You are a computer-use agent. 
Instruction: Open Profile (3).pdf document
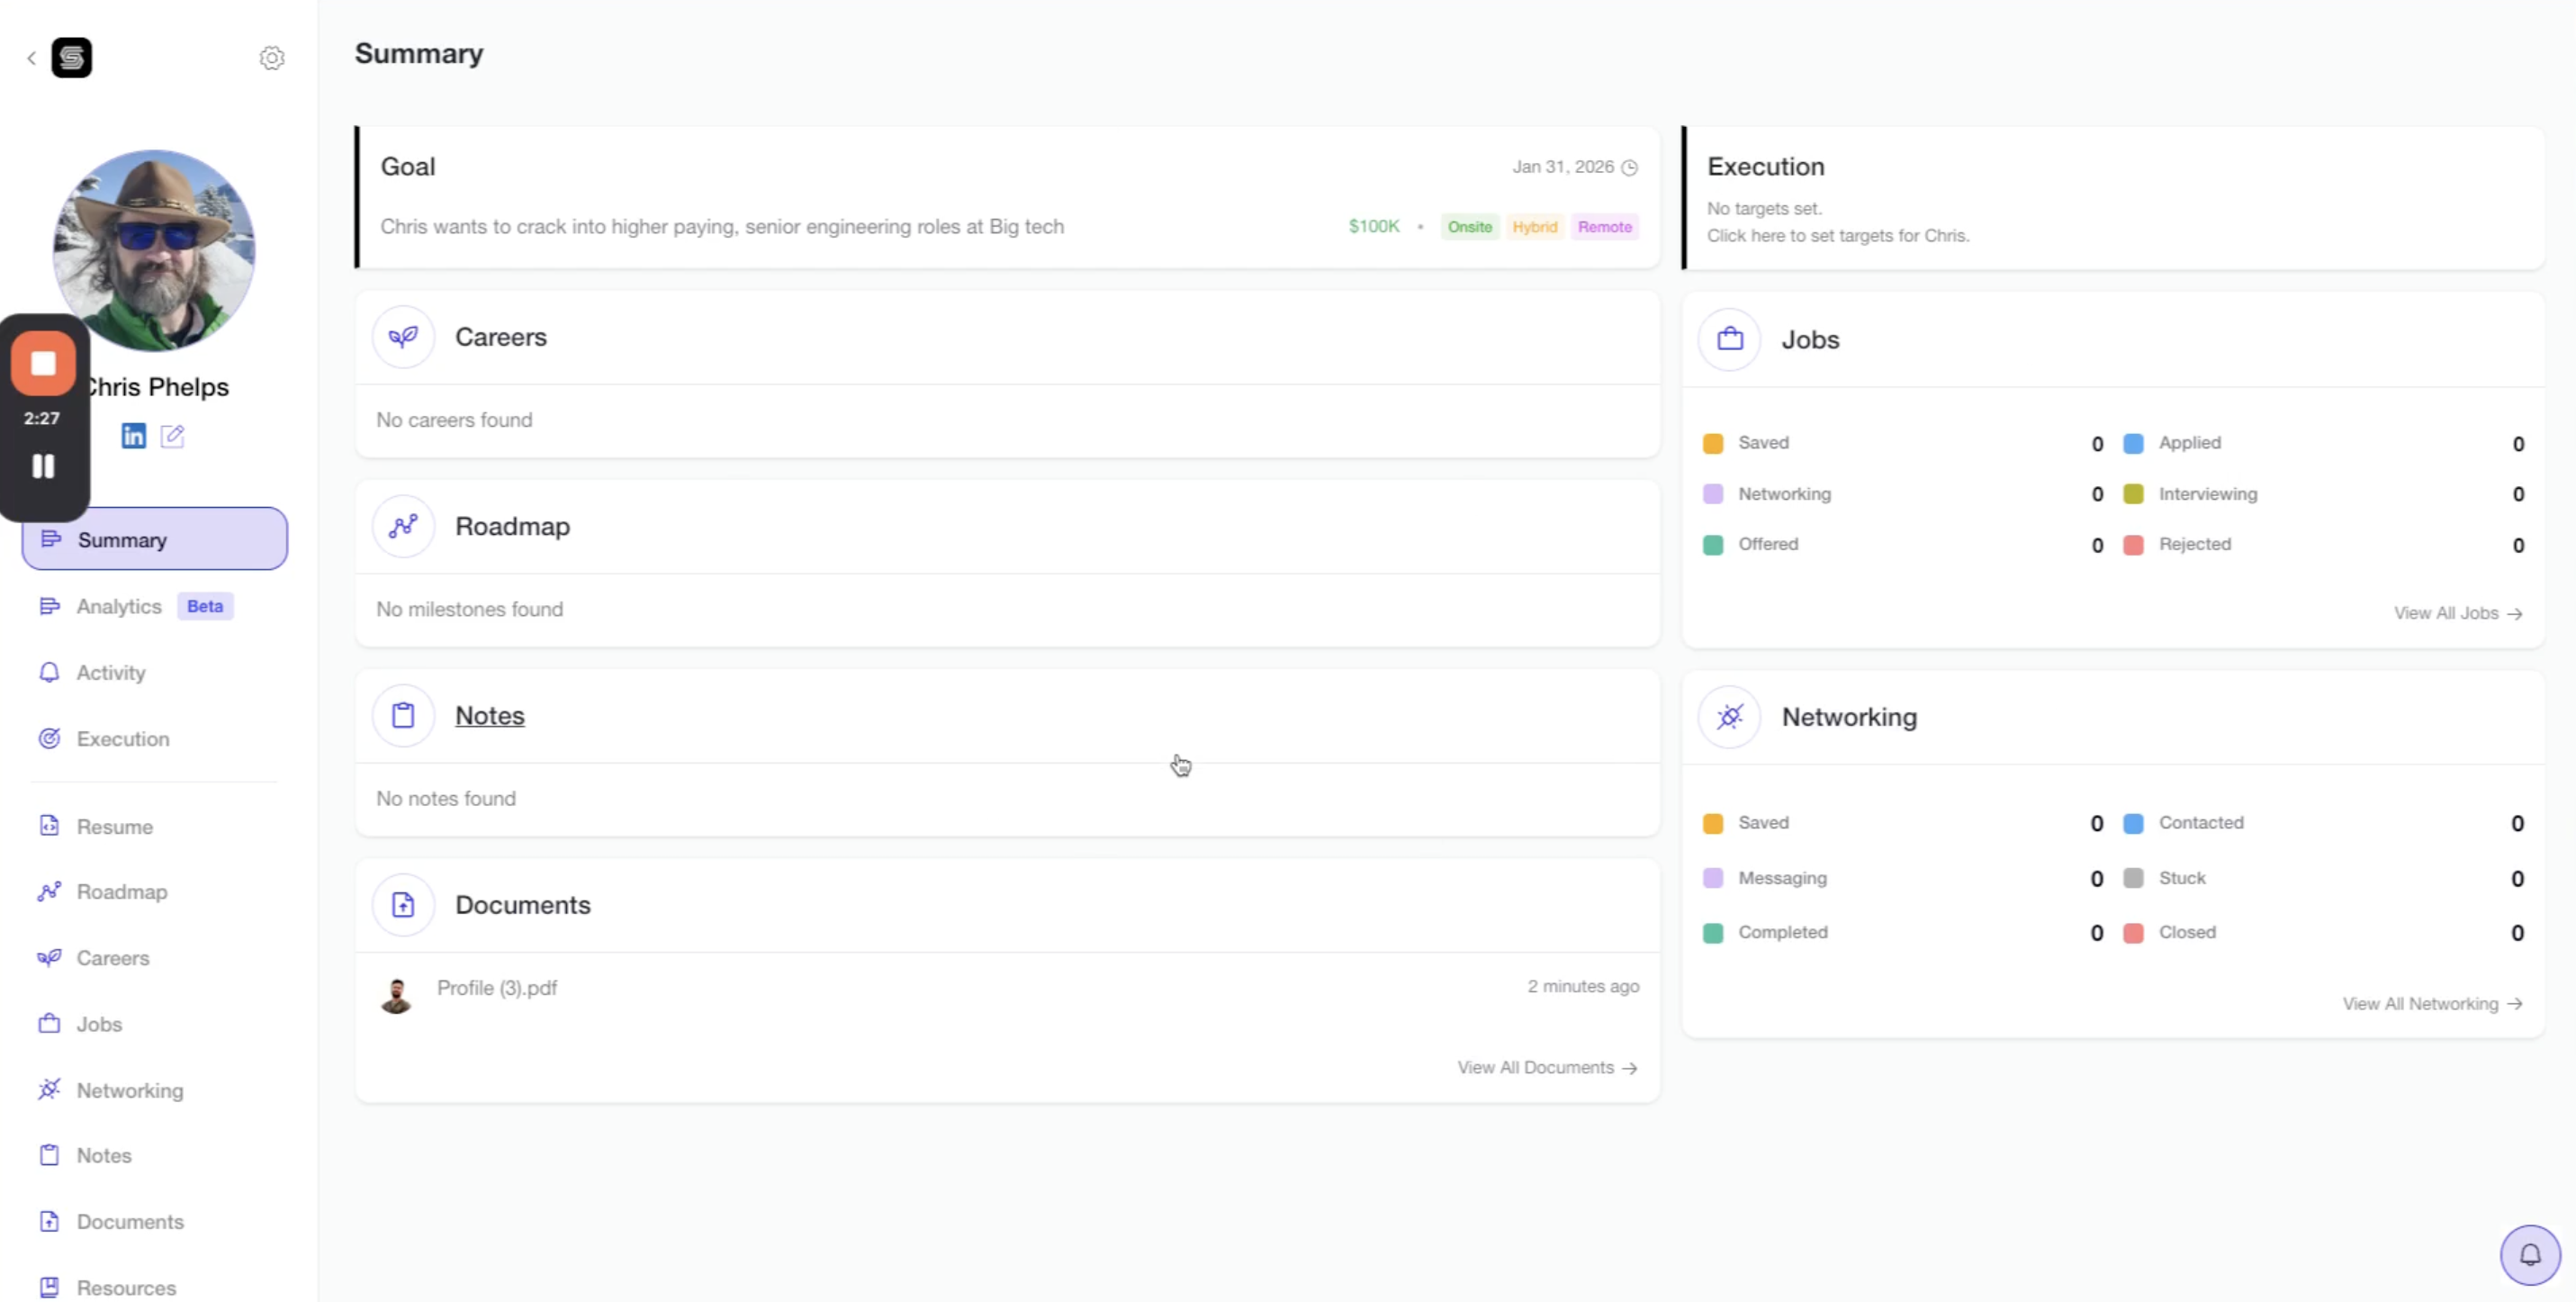[496, 988]
